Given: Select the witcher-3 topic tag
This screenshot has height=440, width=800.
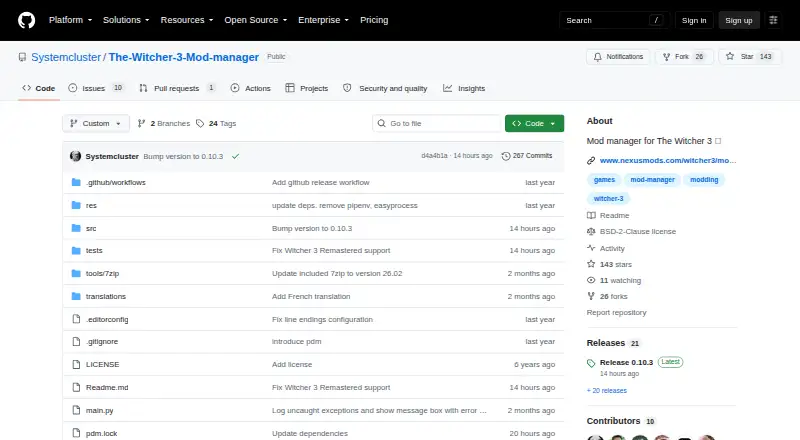Looking at the screenshot, I should pos(608,199).
